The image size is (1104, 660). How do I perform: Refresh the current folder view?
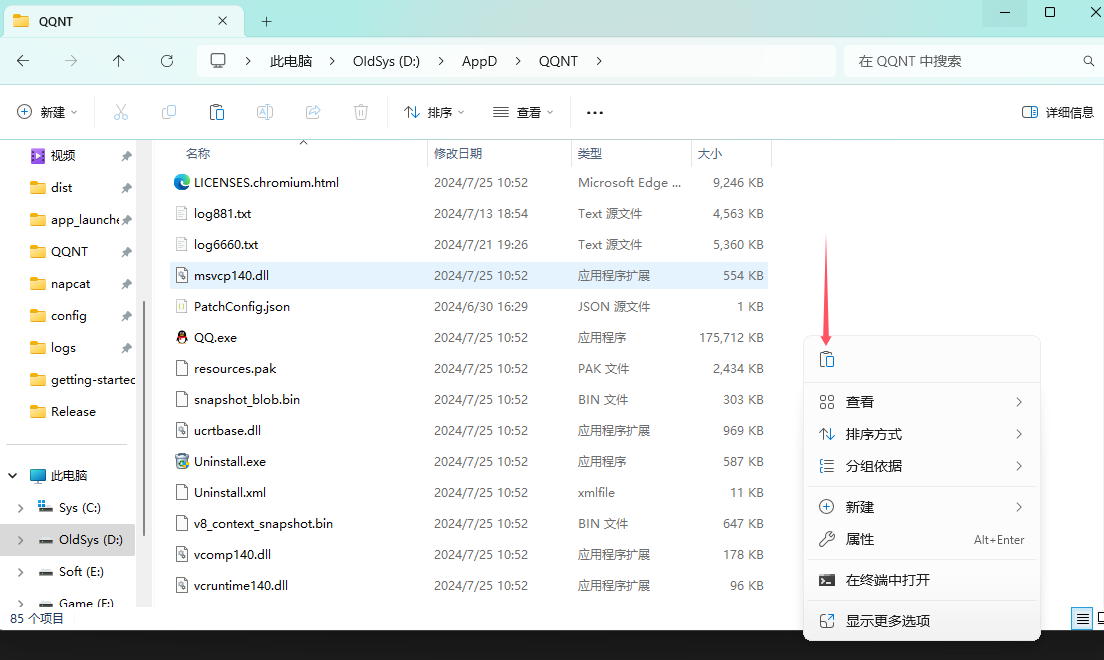pos(167,61)
